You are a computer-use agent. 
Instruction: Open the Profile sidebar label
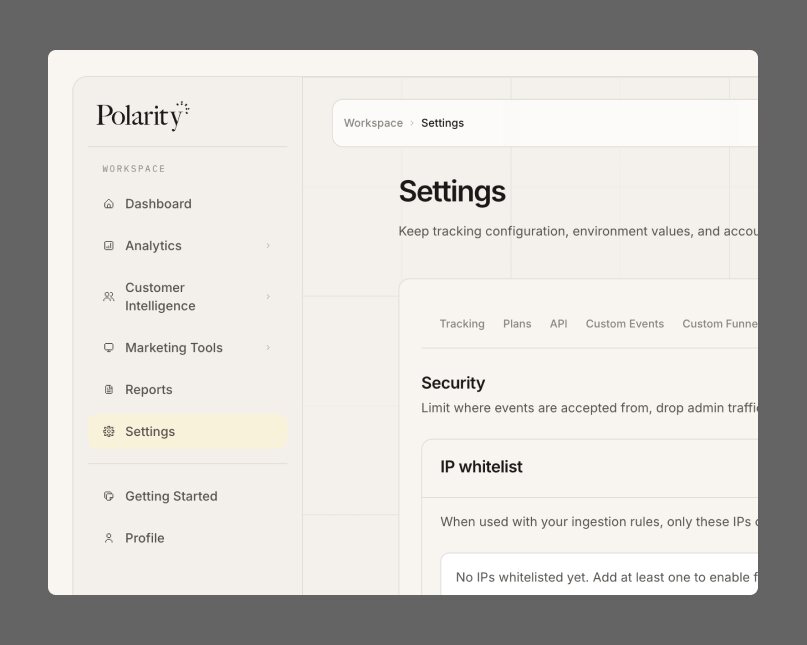click(x=145, y=538)
